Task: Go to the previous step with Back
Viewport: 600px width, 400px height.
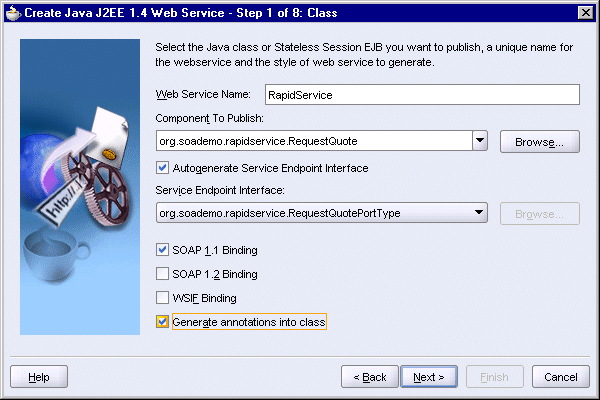Action: tap(370, 377)
